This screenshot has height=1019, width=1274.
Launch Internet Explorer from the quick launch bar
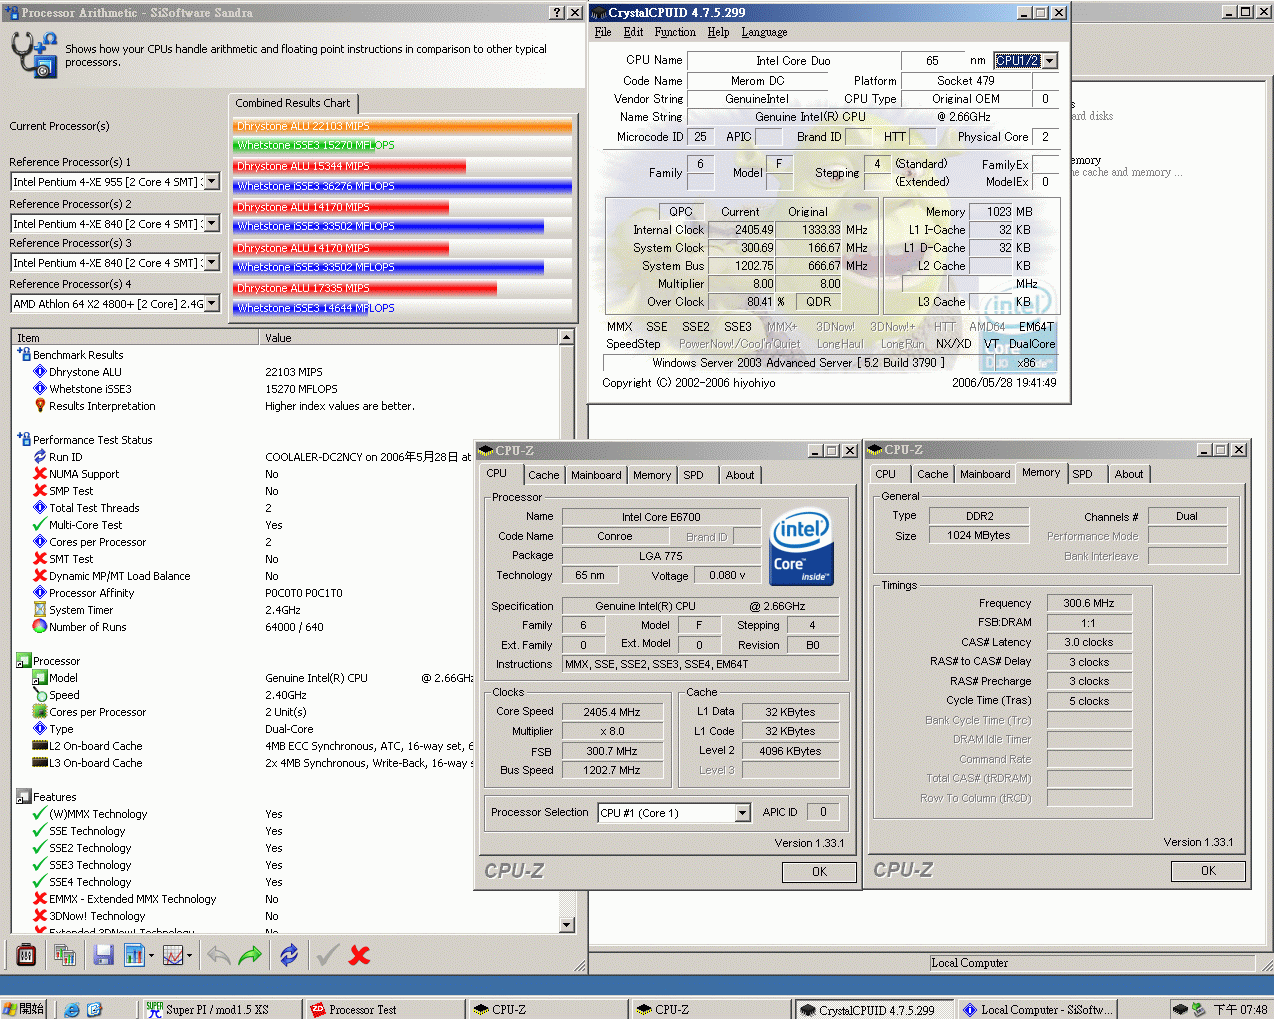click(x=72, y=1009)
